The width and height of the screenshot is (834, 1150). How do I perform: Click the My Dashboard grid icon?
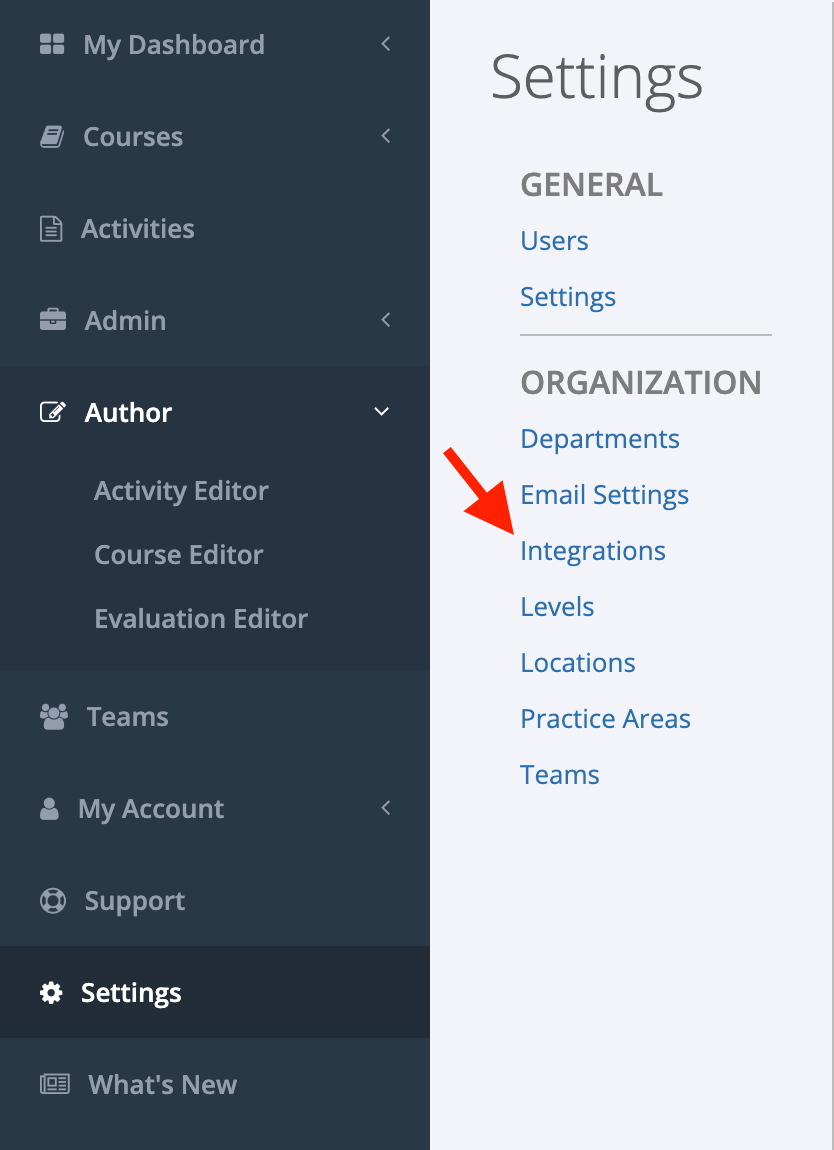[51, 44]
